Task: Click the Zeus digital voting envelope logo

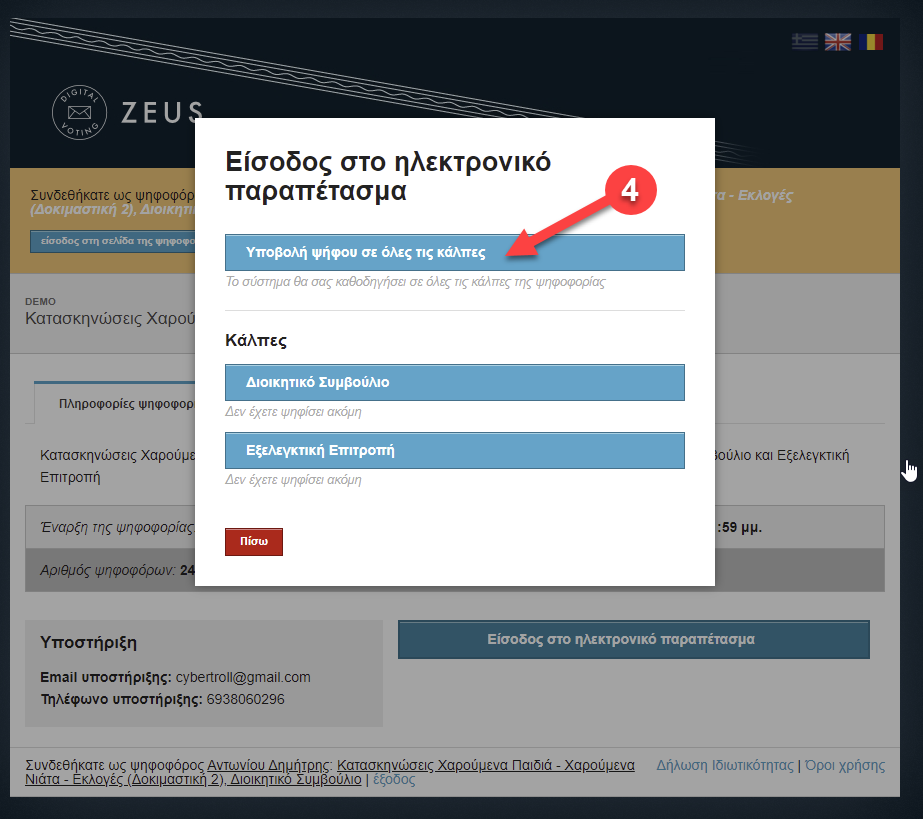Action: [x=79, y=112]
